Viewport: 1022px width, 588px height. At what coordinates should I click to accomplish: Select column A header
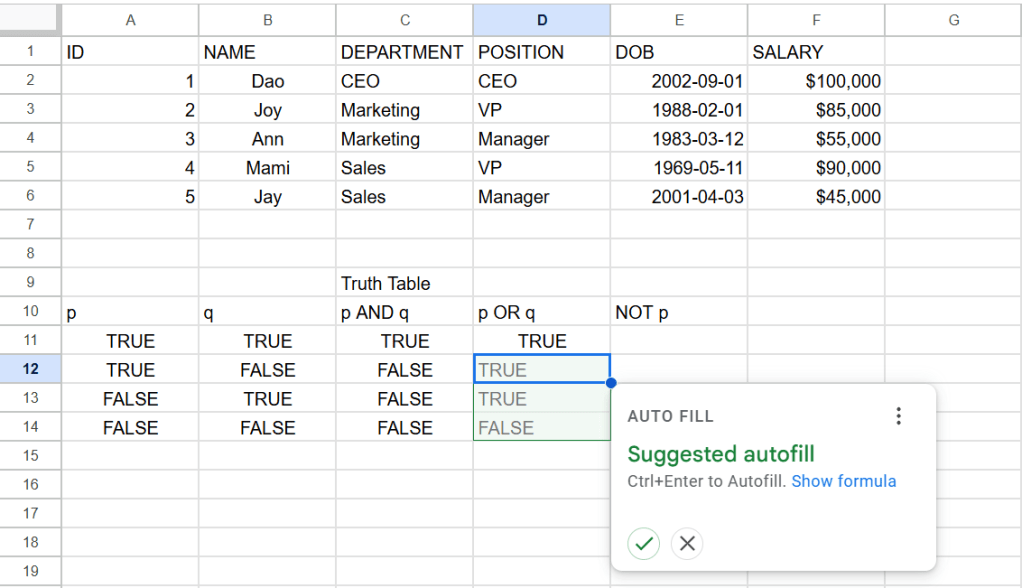tap(130, 20)
